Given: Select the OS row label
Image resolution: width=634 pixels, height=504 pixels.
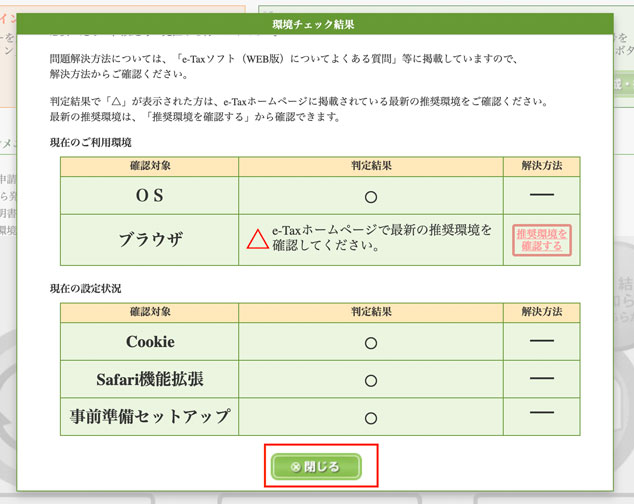Looking at the screenshot, I should click(x=150, y=196).
